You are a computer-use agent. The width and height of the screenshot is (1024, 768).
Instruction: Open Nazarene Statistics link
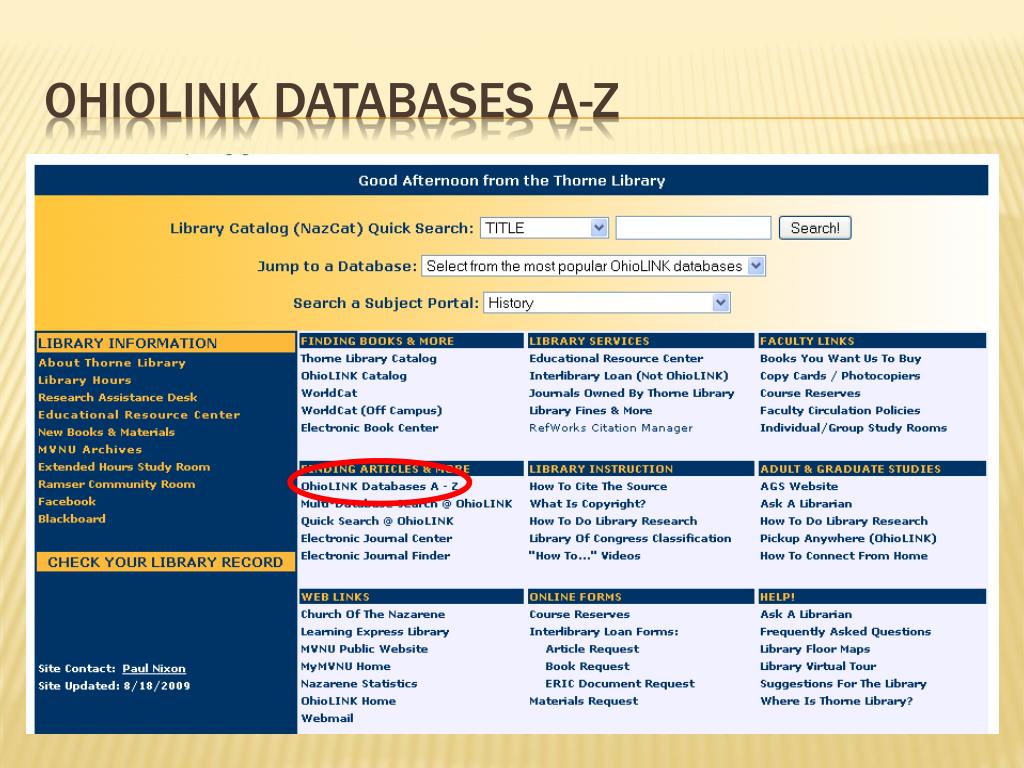(359, 683)
